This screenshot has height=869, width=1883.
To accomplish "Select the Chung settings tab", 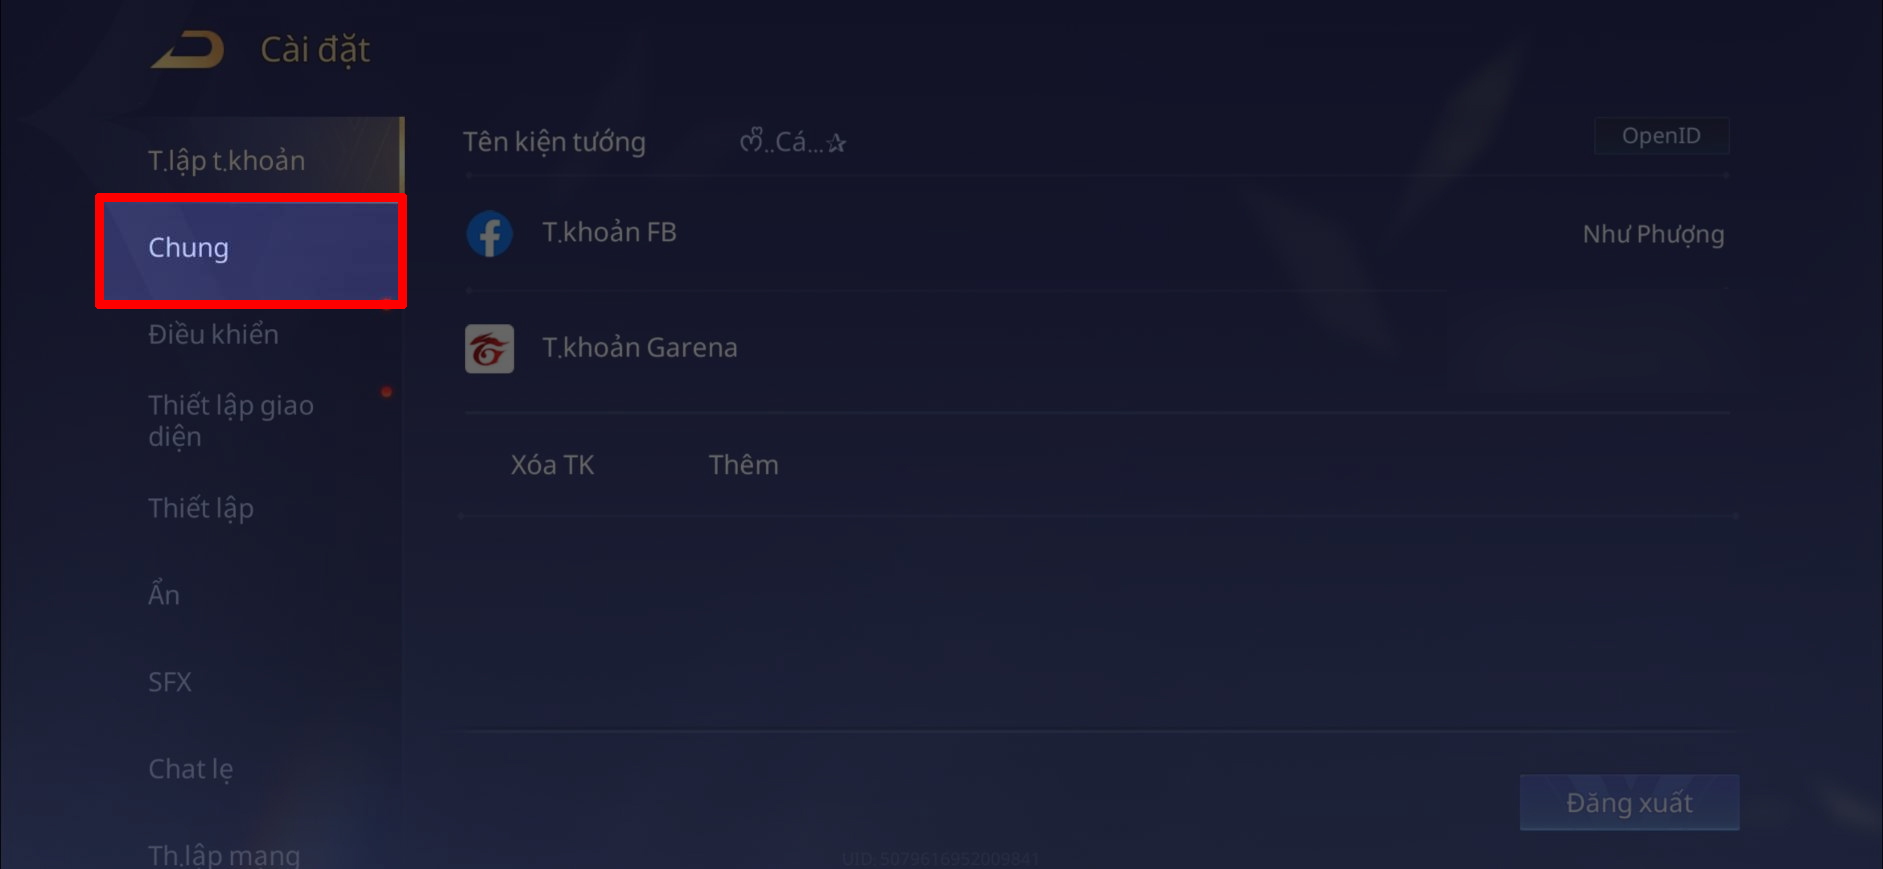I will coord(251,251).
